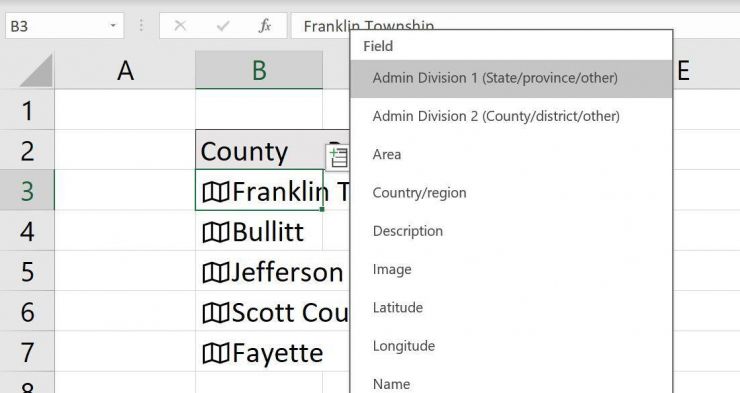Screen dimensions: 740x393
Task: Select row 7 header
Action: click(27, 352)
